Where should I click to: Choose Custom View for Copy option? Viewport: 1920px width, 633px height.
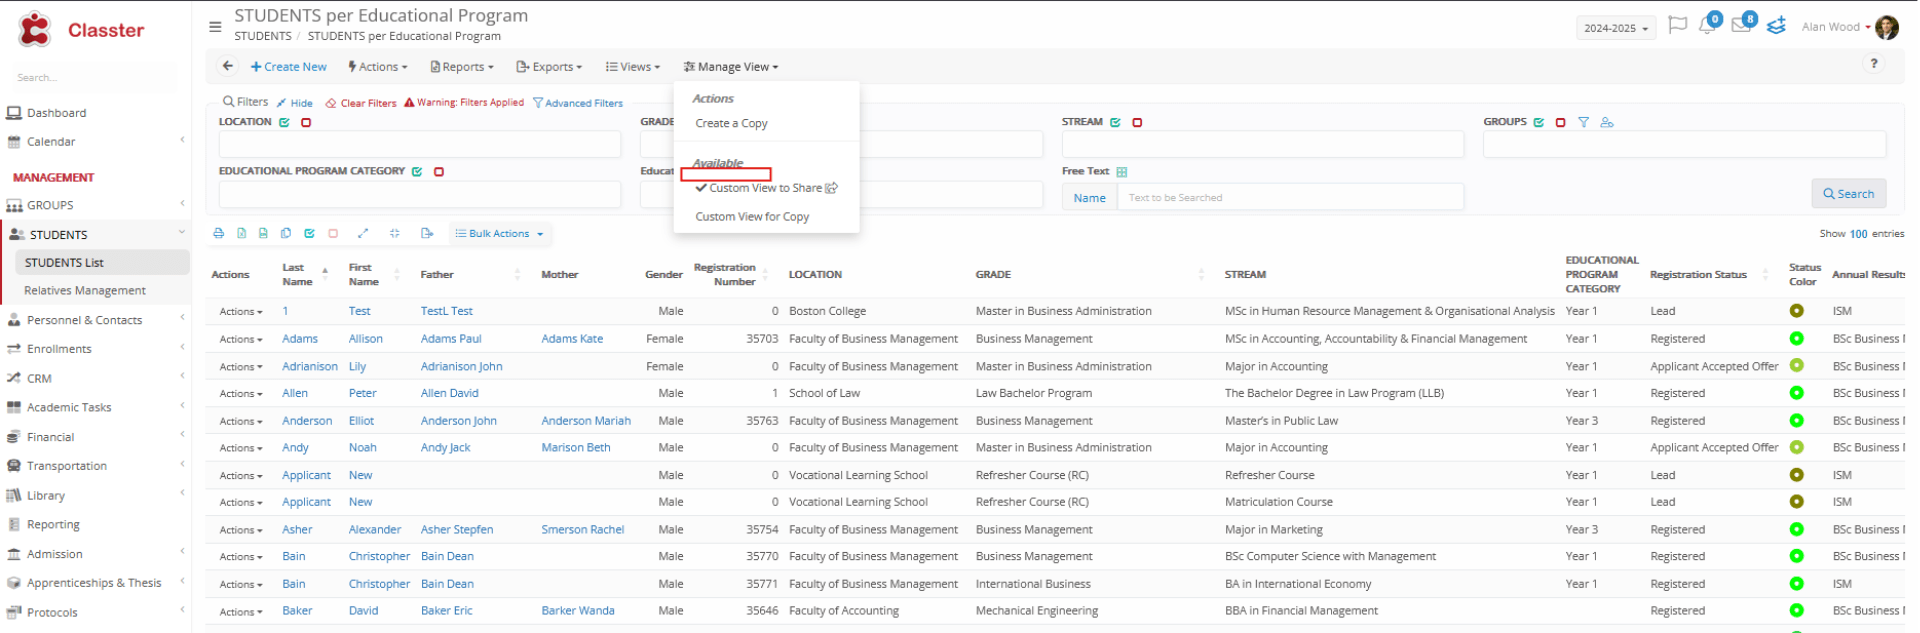pyautogui.click(x=752, y=216)
